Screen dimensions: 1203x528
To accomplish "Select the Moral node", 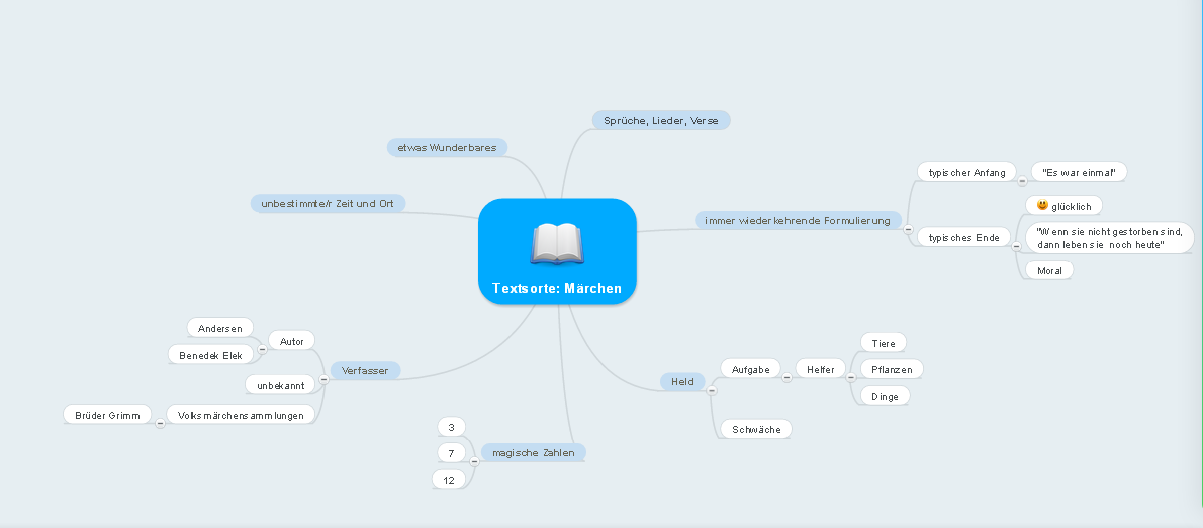I will pos(1049,270).
